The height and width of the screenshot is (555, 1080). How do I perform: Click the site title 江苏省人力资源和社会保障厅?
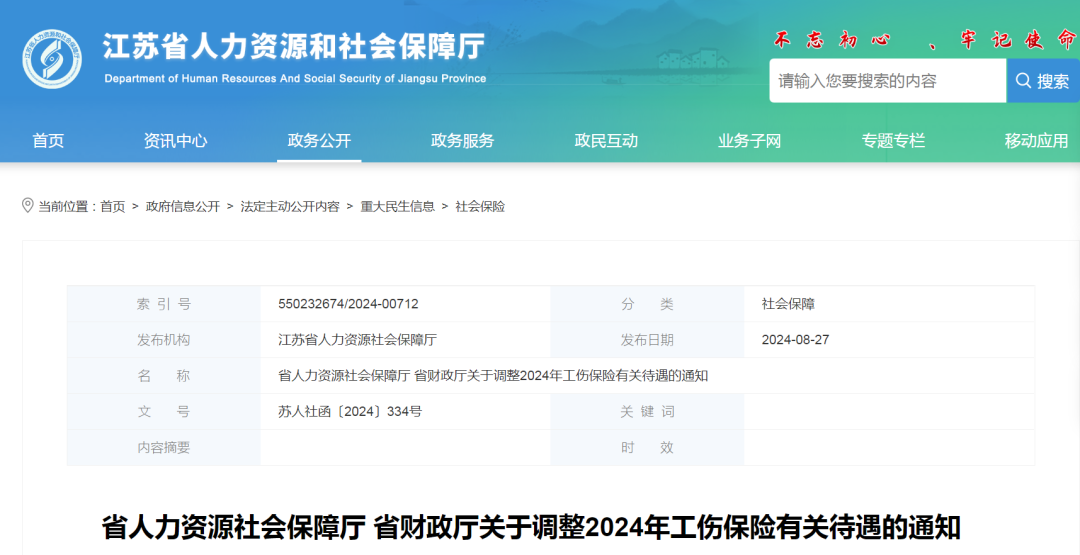[294, 47]
